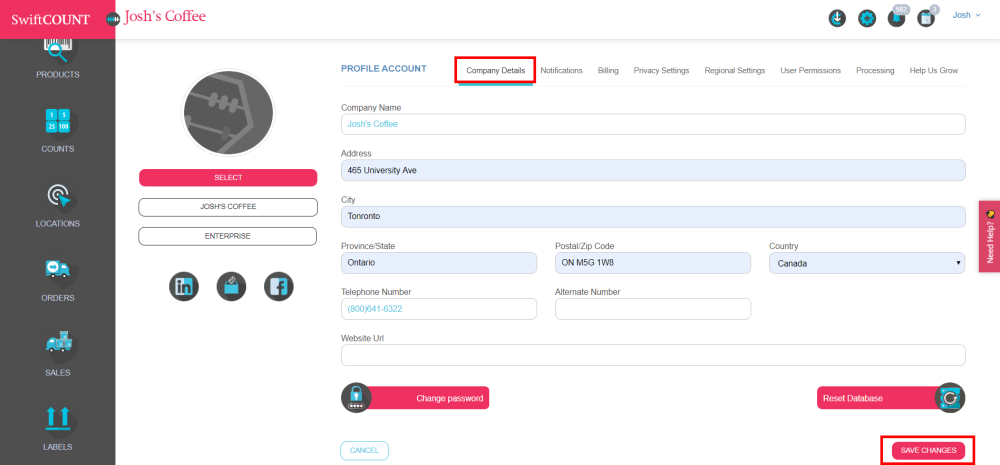Image resolution: width=1000 pixels, height=465 pixels.
Task: Click the Postal/Zip Code field
Action: pyautogui.click(x=653, y=263)
